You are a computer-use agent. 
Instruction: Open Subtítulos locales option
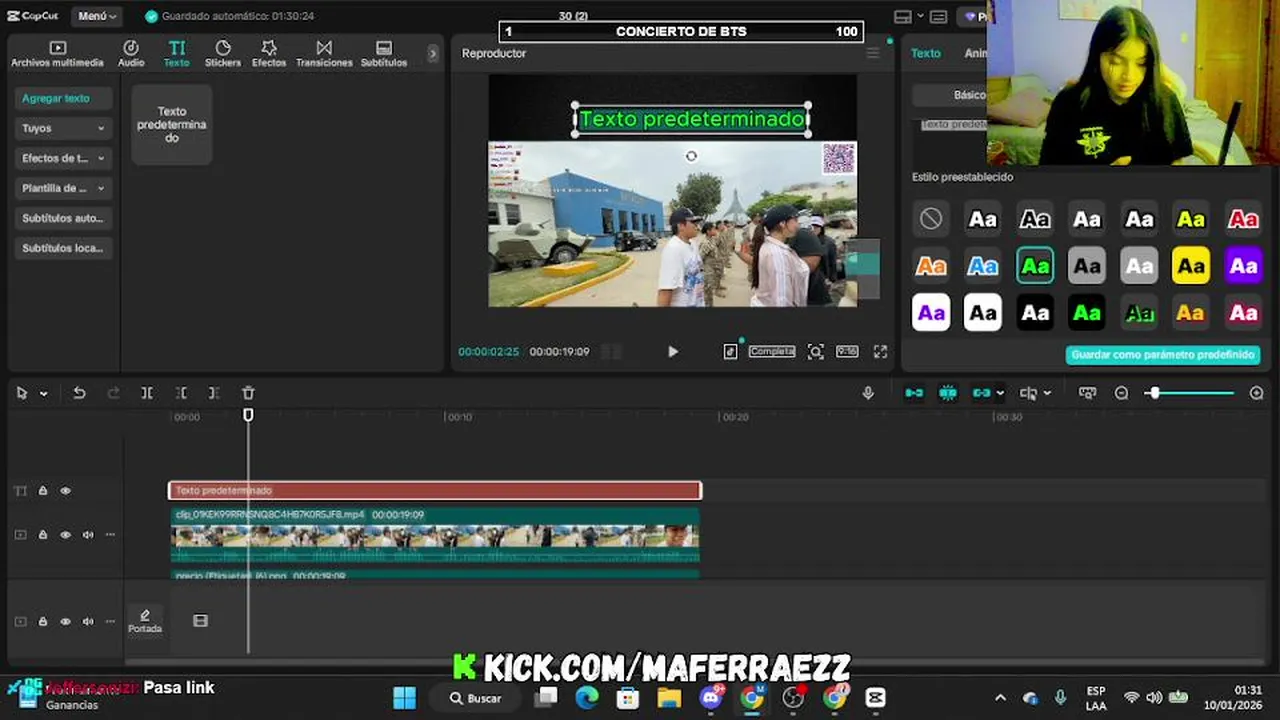[x=63, y=248]
